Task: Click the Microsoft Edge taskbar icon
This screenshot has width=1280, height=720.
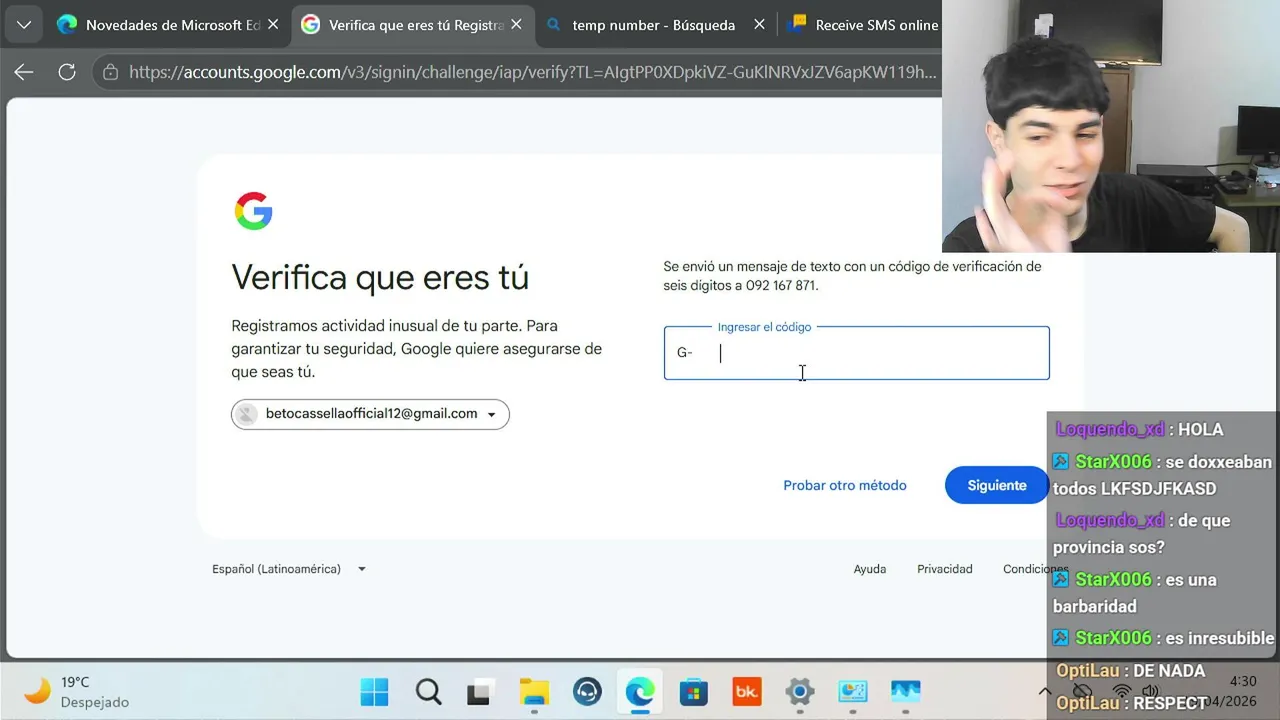Action: coord(640,692)
